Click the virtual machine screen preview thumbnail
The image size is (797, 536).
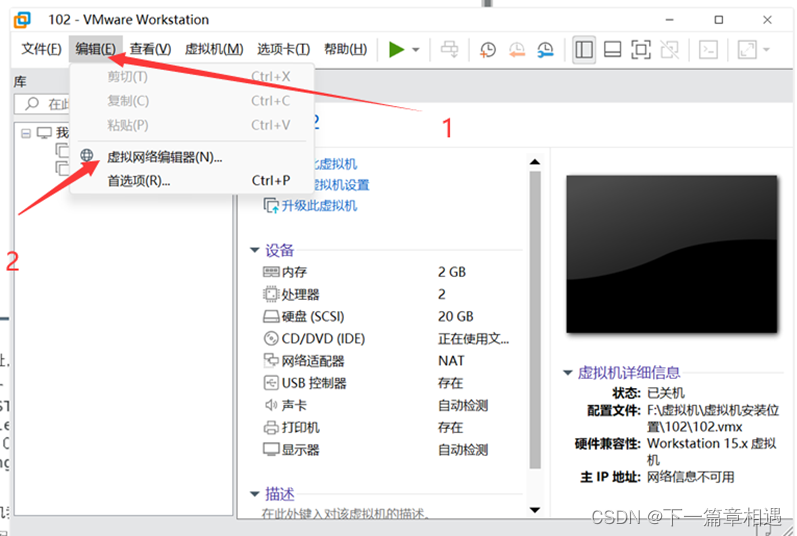click(x=671, y=254)
